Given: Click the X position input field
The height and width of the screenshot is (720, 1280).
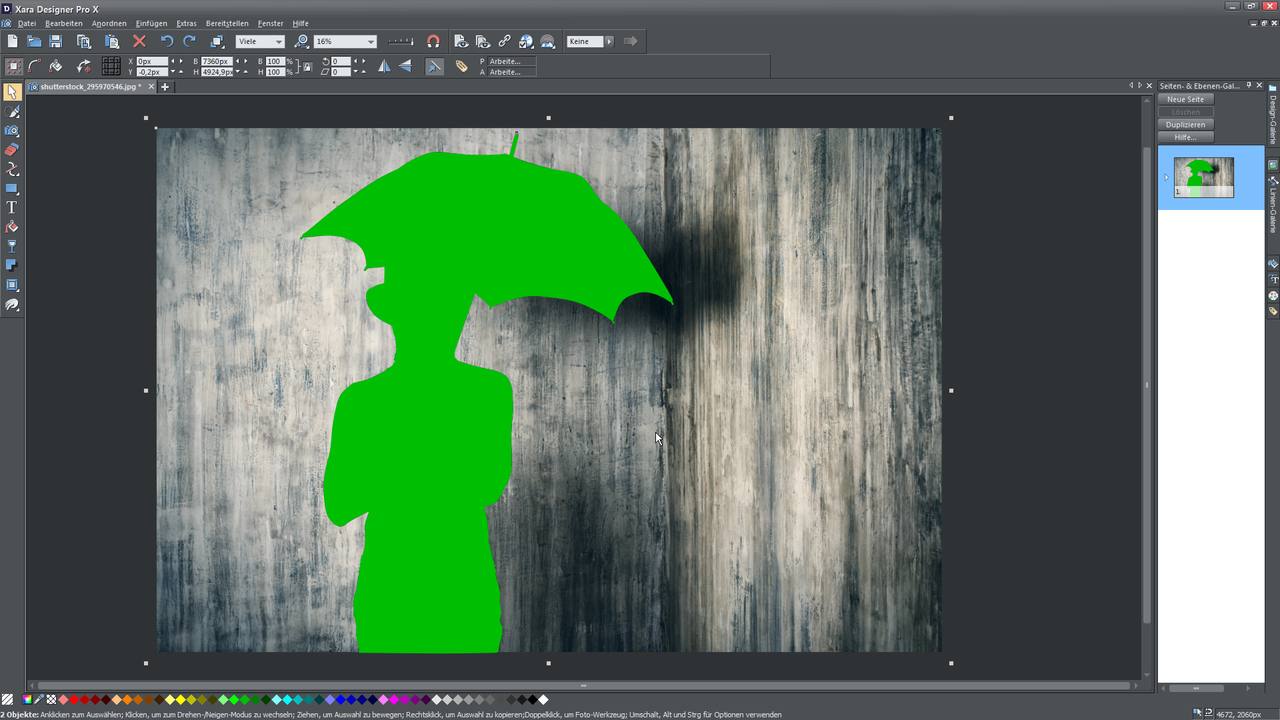Looking at the screenshot, I should 152,61.
